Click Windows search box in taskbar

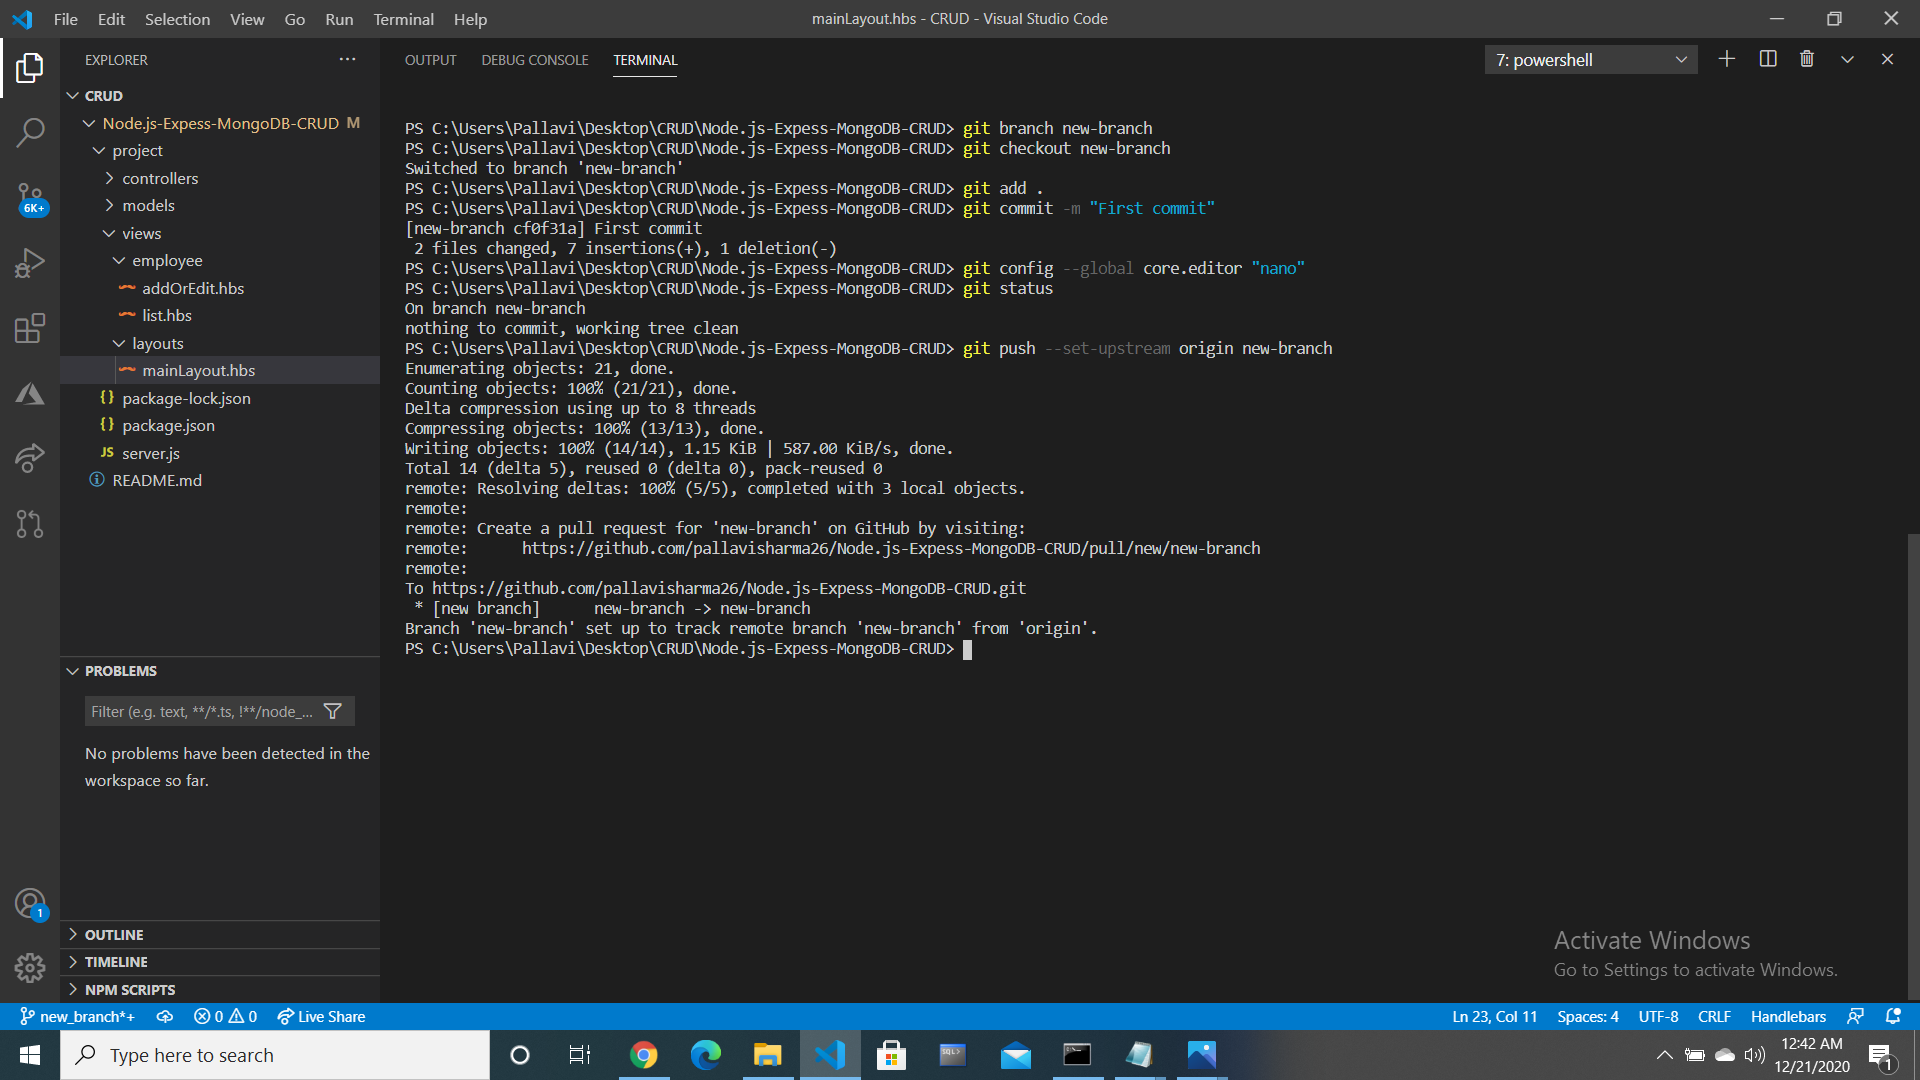click(275, 1055)
